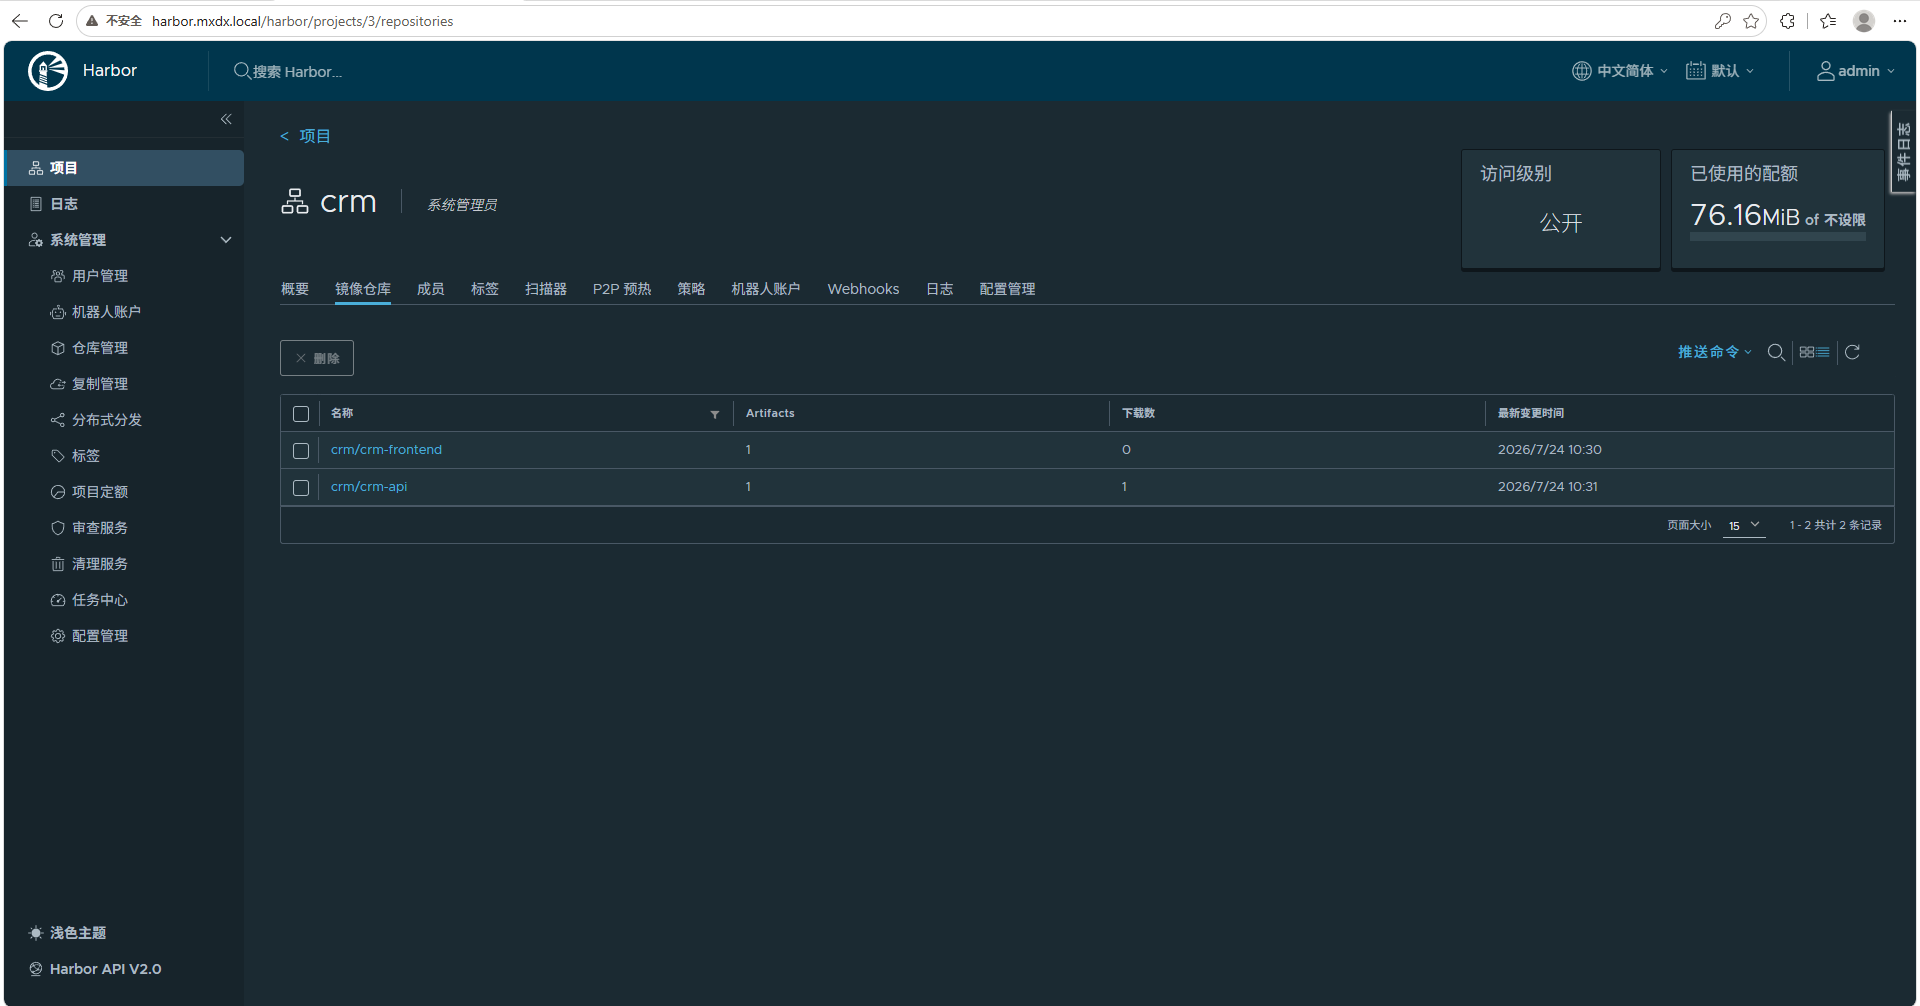
Task: Click the quota usage progress bar
Action: [1778, 237]
